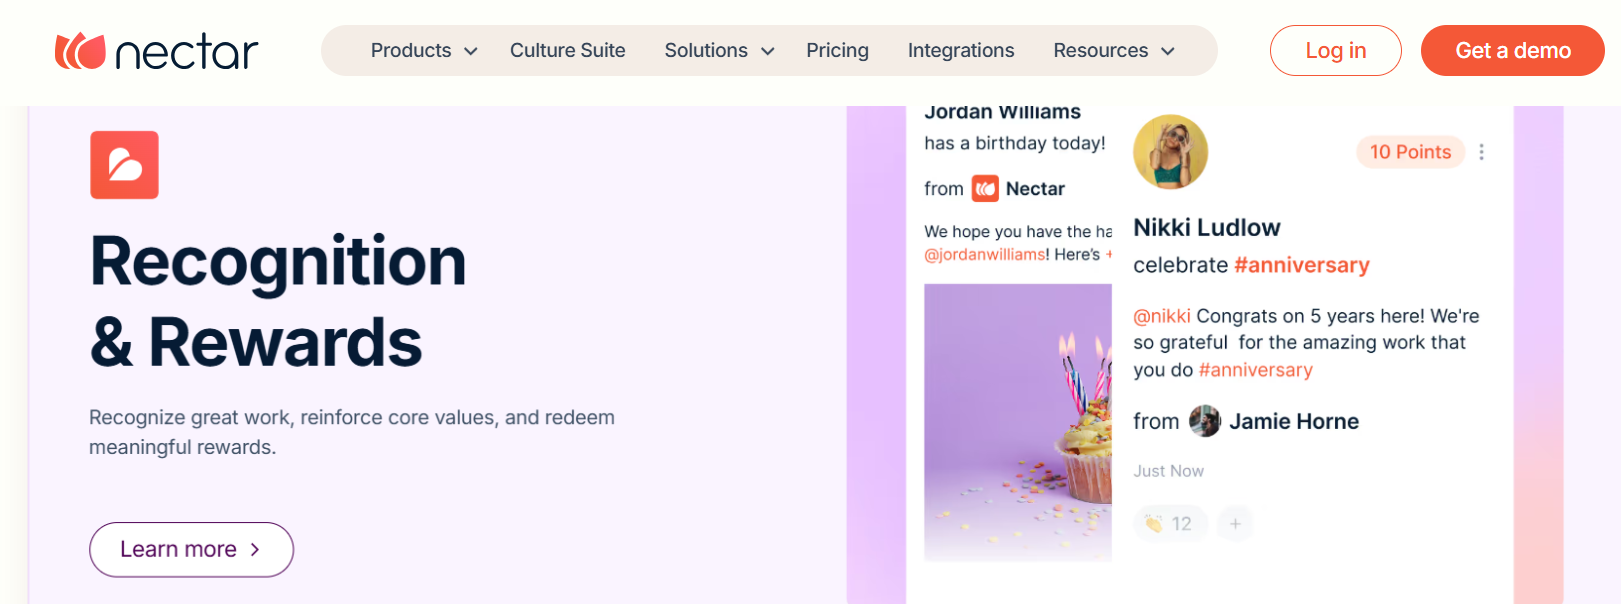The height and width of the screenshot is (604, 1621).
Task: Click the Nectar icon beside the birthday message
Action: (x=984, y=188)
